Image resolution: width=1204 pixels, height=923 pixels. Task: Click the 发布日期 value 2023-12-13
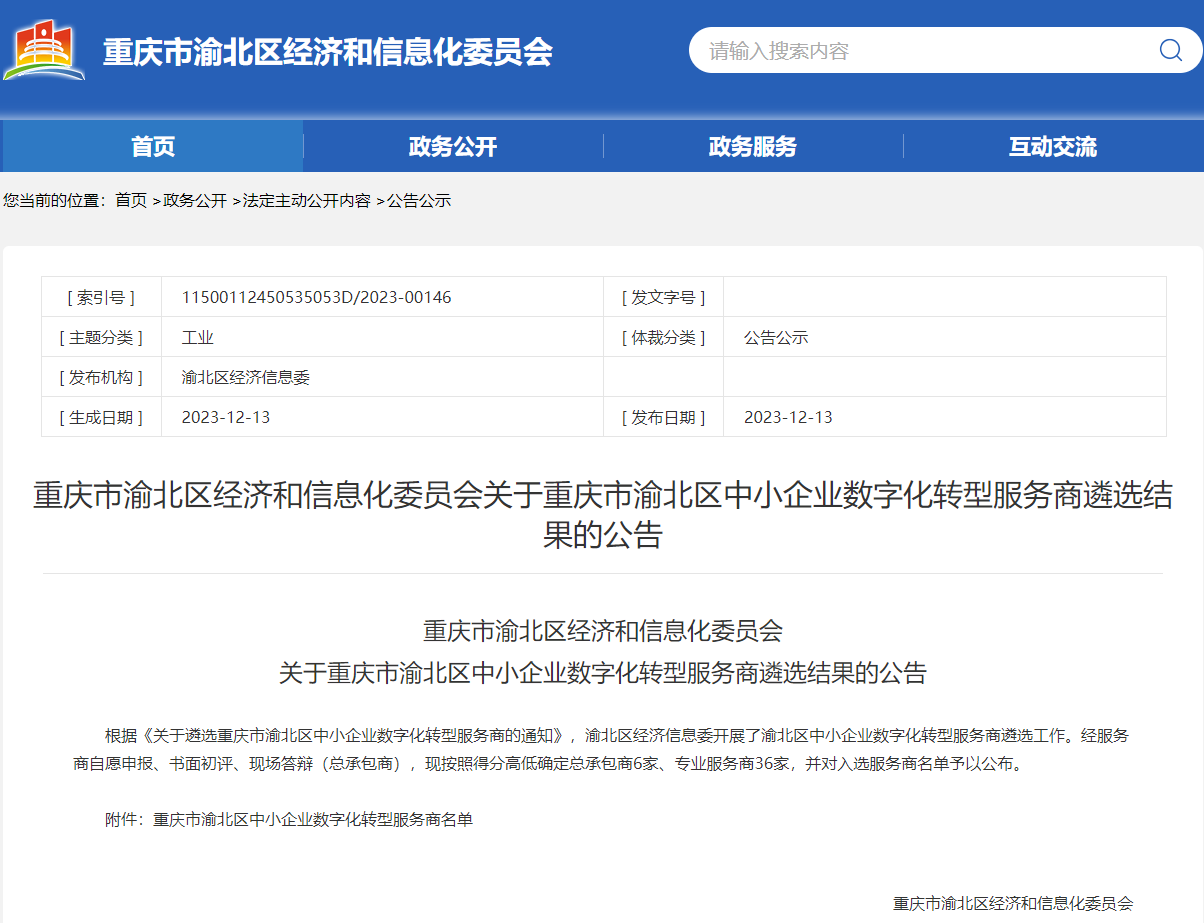click(x=788, y=417)
